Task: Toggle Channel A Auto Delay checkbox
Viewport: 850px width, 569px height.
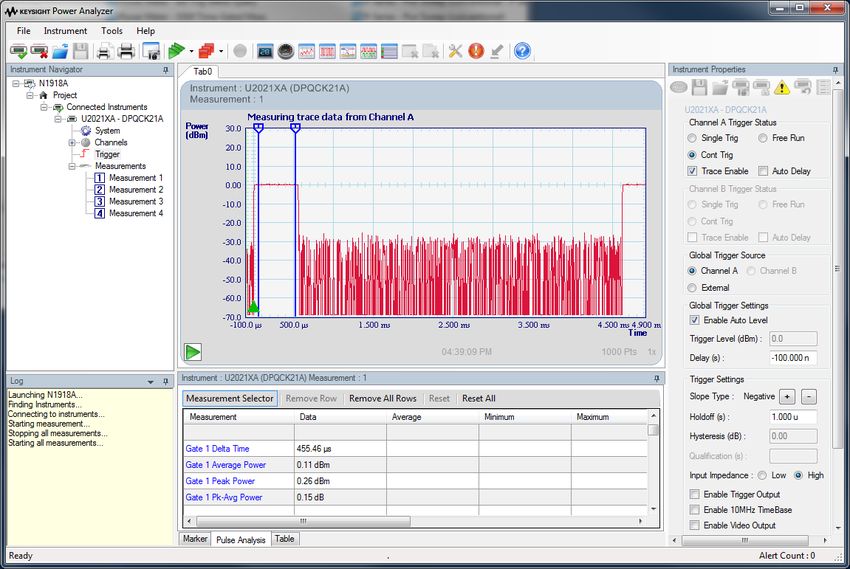Action: point(763,171)
